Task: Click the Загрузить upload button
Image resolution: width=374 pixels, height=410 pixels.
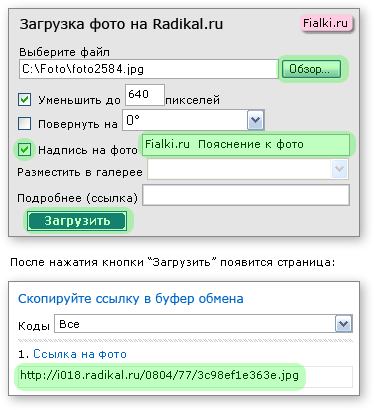Action: click(77, 221)
